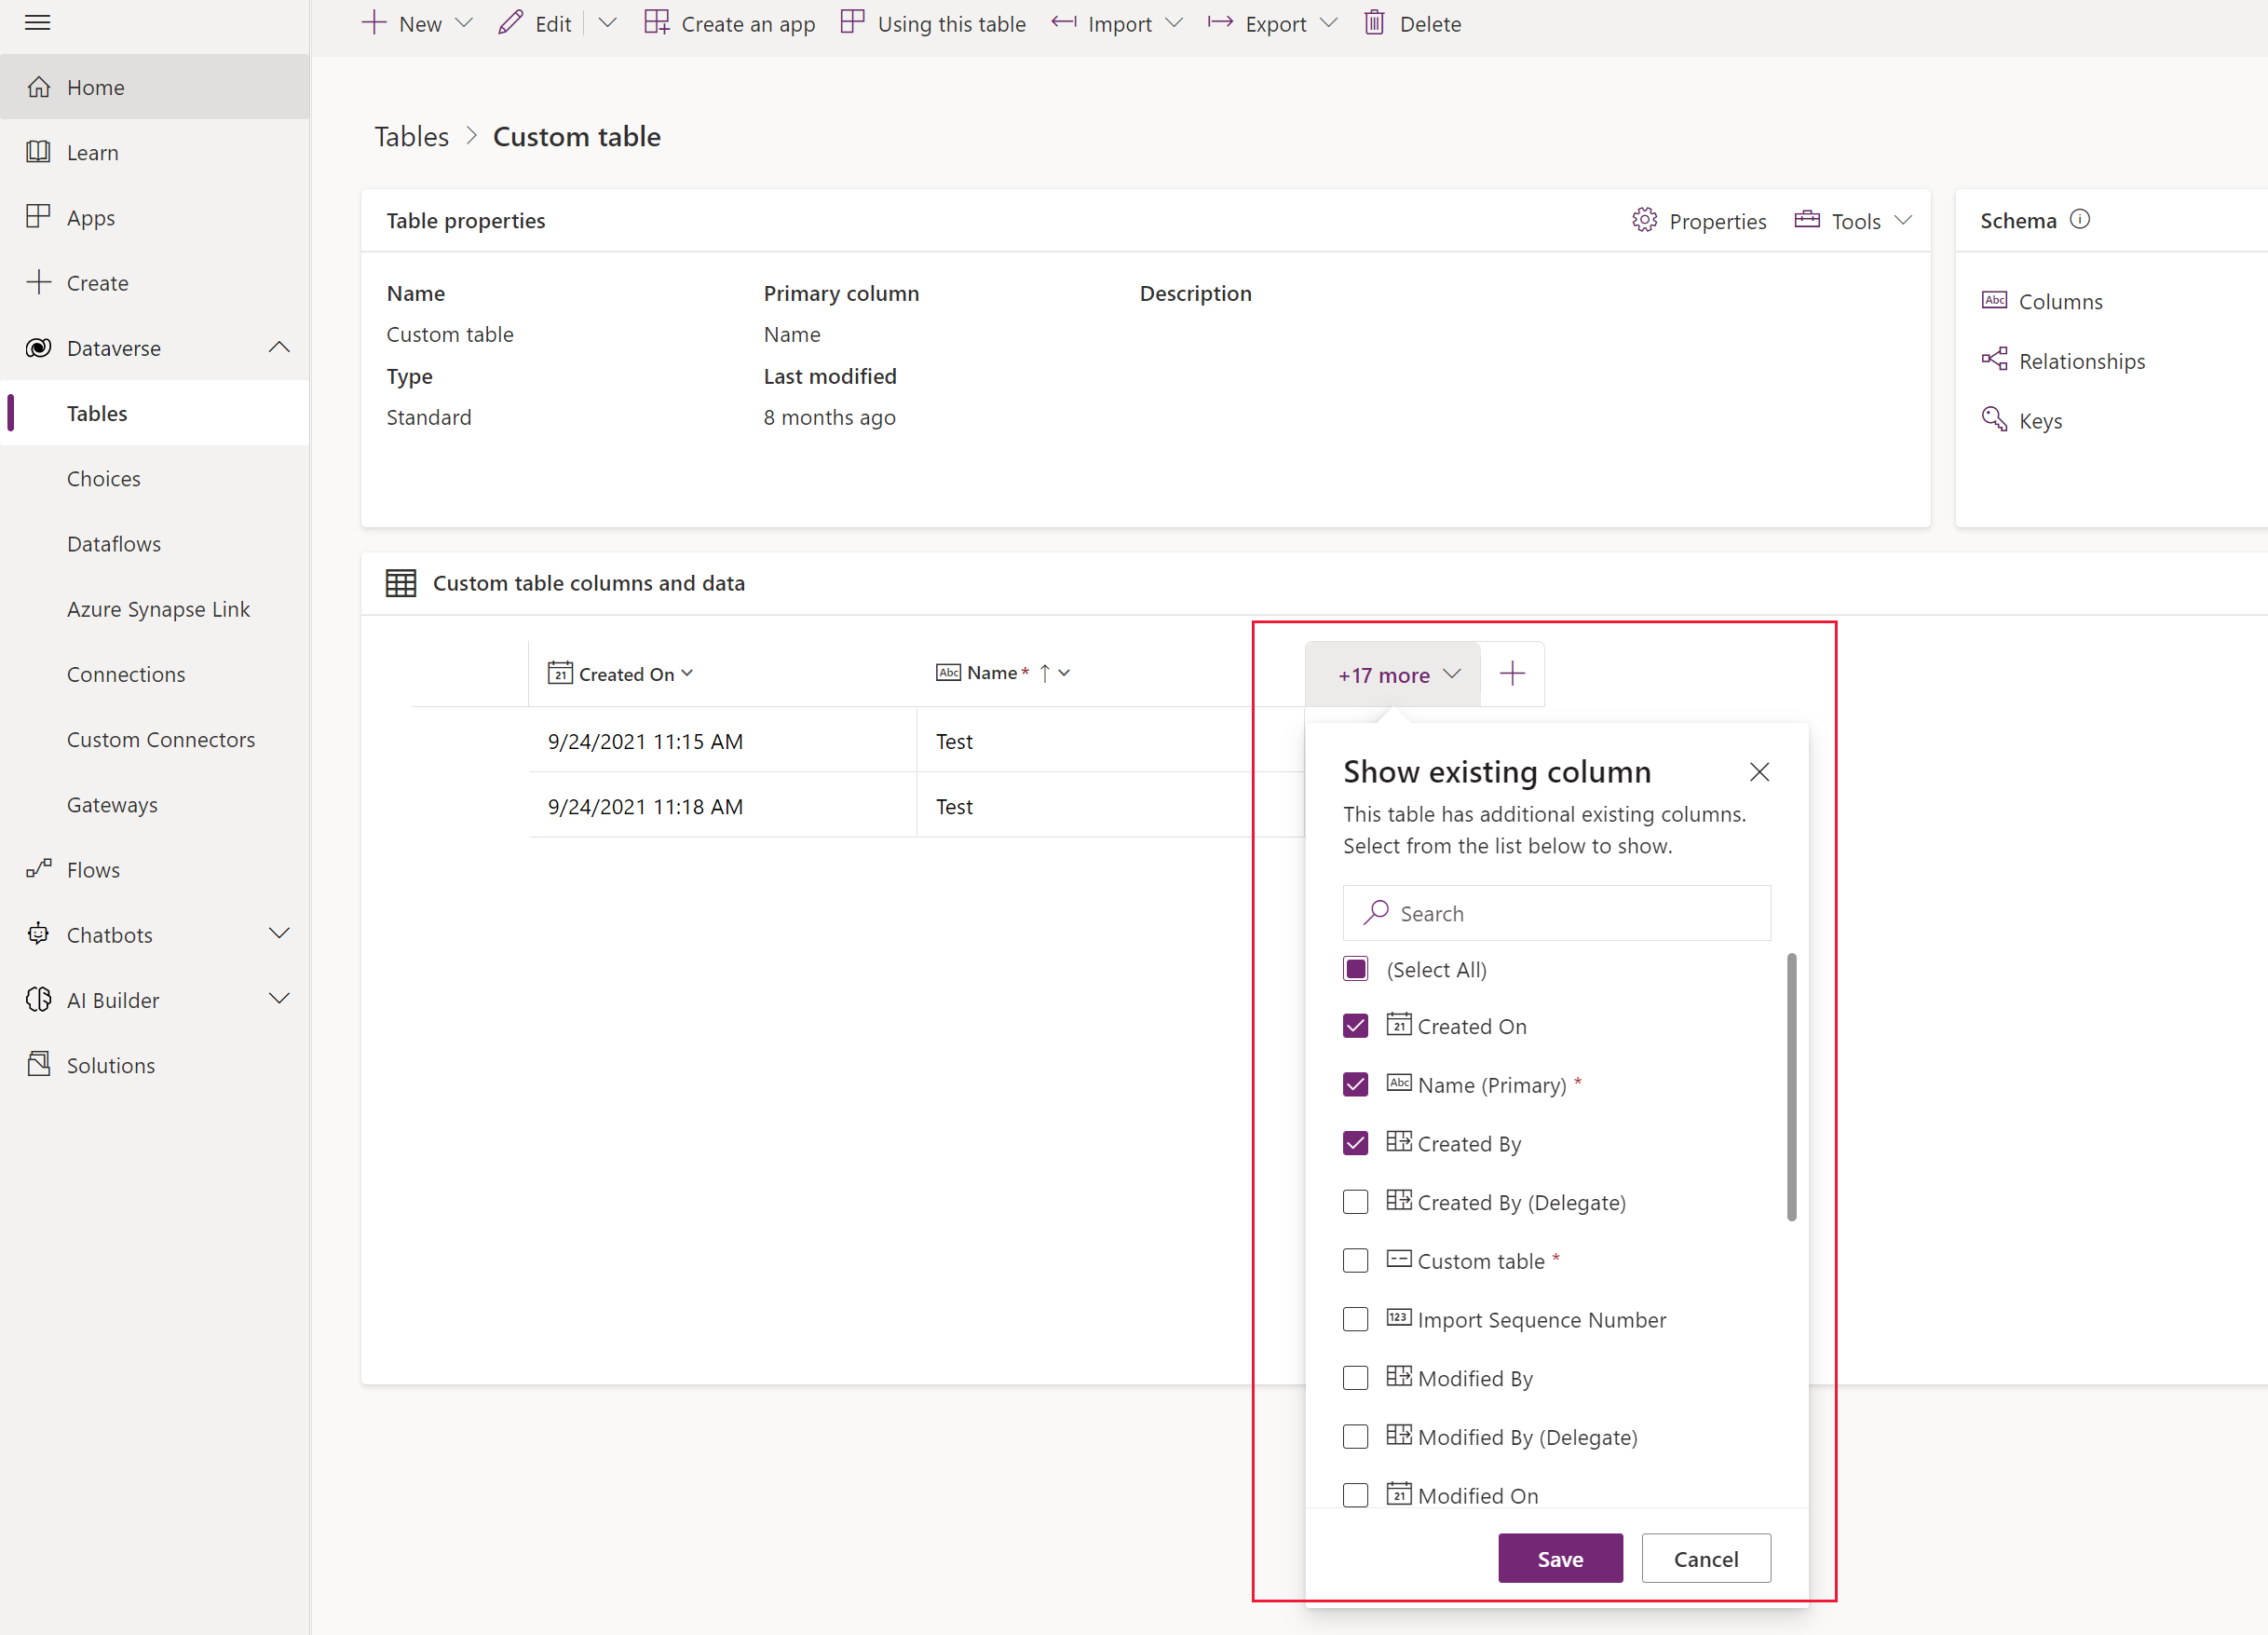Screen dimensions: 2268x1635
Task: Toggle the Created By checkbox on
Action: (1356, 1143)
